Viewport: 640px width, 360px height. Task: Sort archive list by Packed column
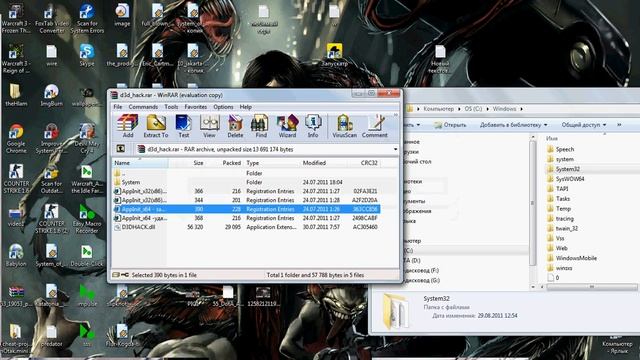[224, 163]
